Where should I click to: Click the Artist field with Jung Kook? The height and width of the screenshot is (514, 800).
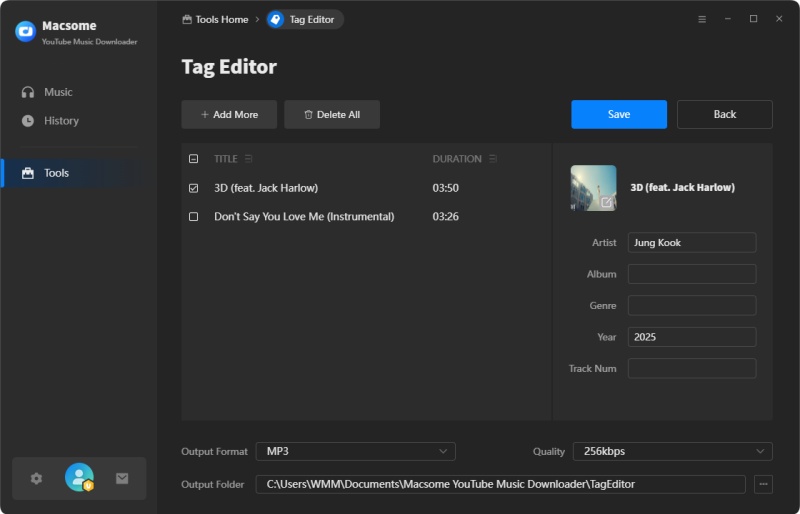[692, 242]
